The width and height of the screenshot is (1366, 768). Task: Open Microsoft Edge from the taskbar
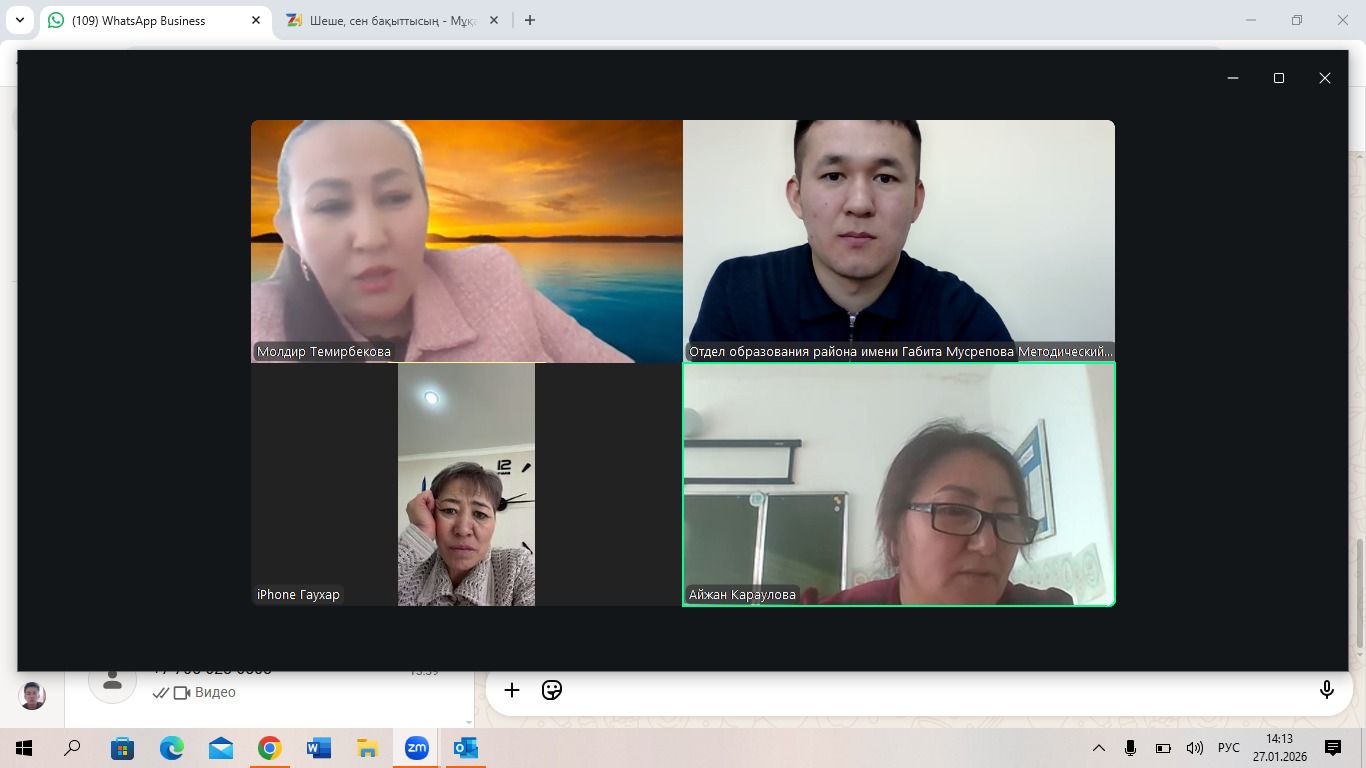click(x=172, y=748)
